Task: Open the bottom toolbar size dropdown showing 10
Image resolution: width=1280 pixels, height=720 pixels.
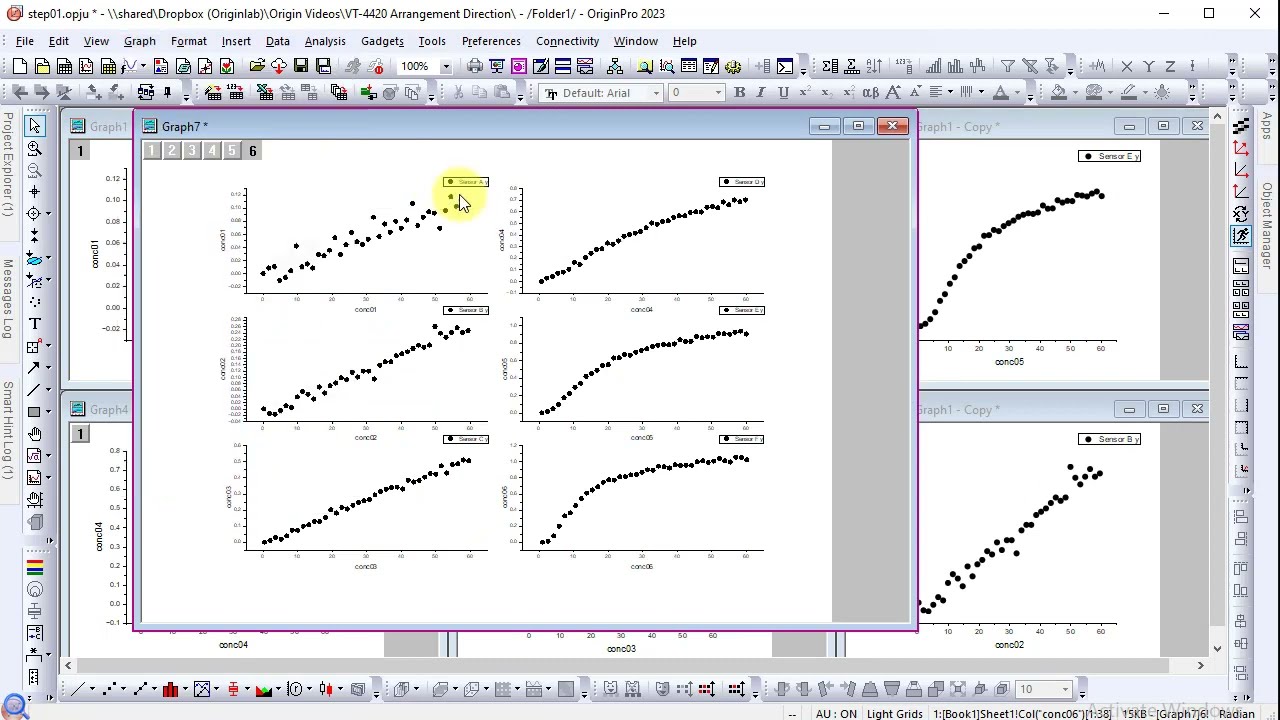Action: pos(1066,689)
